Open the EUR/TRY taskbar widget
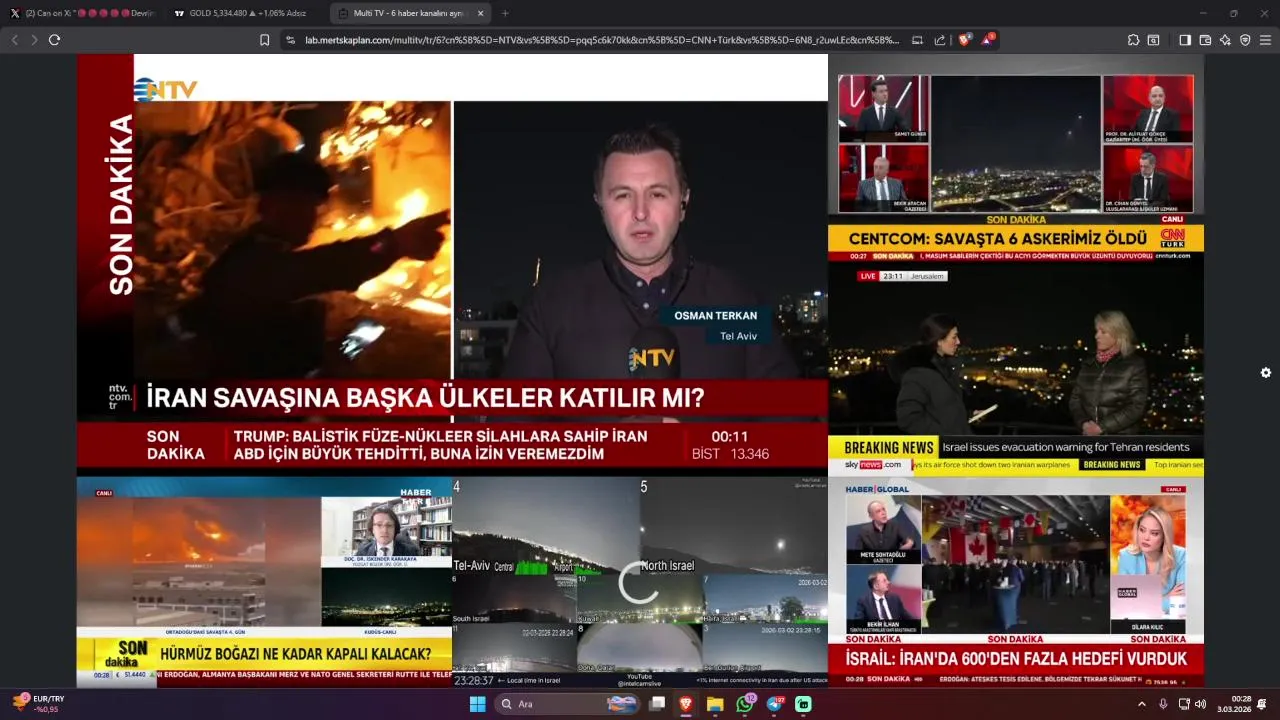The width and height of the screenshot is (1280, 720). tap(40, 704)
